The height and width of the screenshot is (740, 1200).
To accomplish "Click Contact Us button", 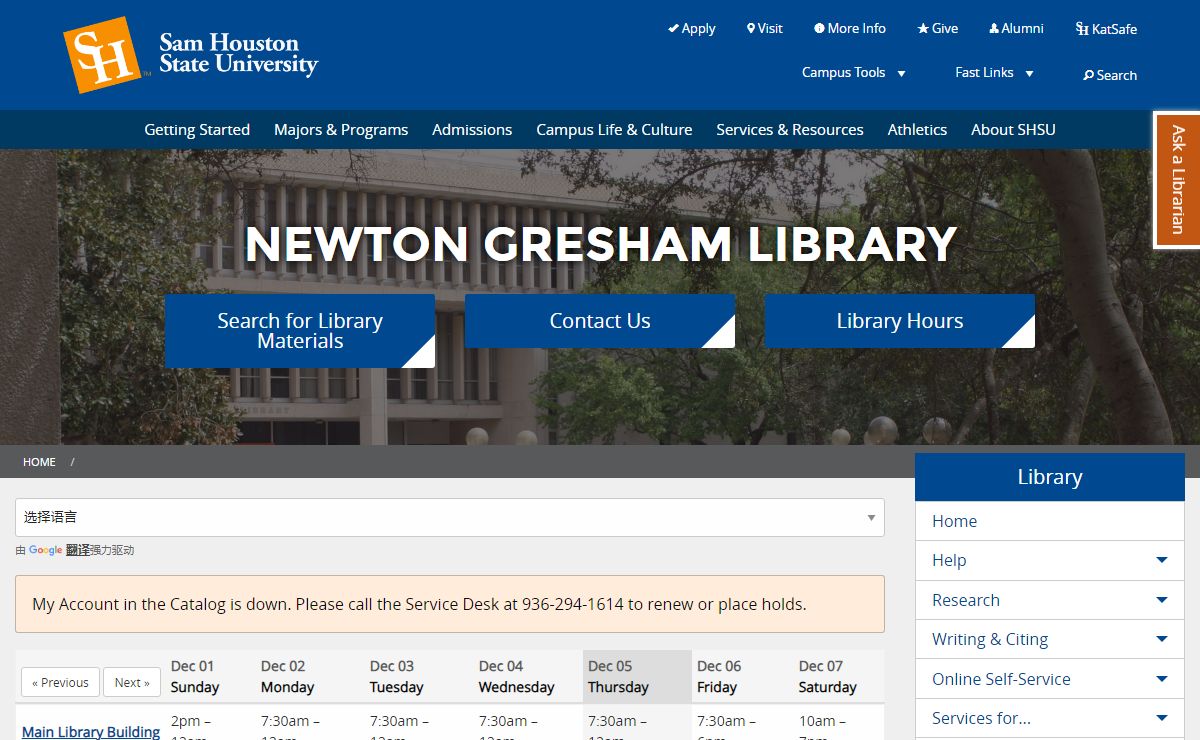I will [x=600, y=321].
